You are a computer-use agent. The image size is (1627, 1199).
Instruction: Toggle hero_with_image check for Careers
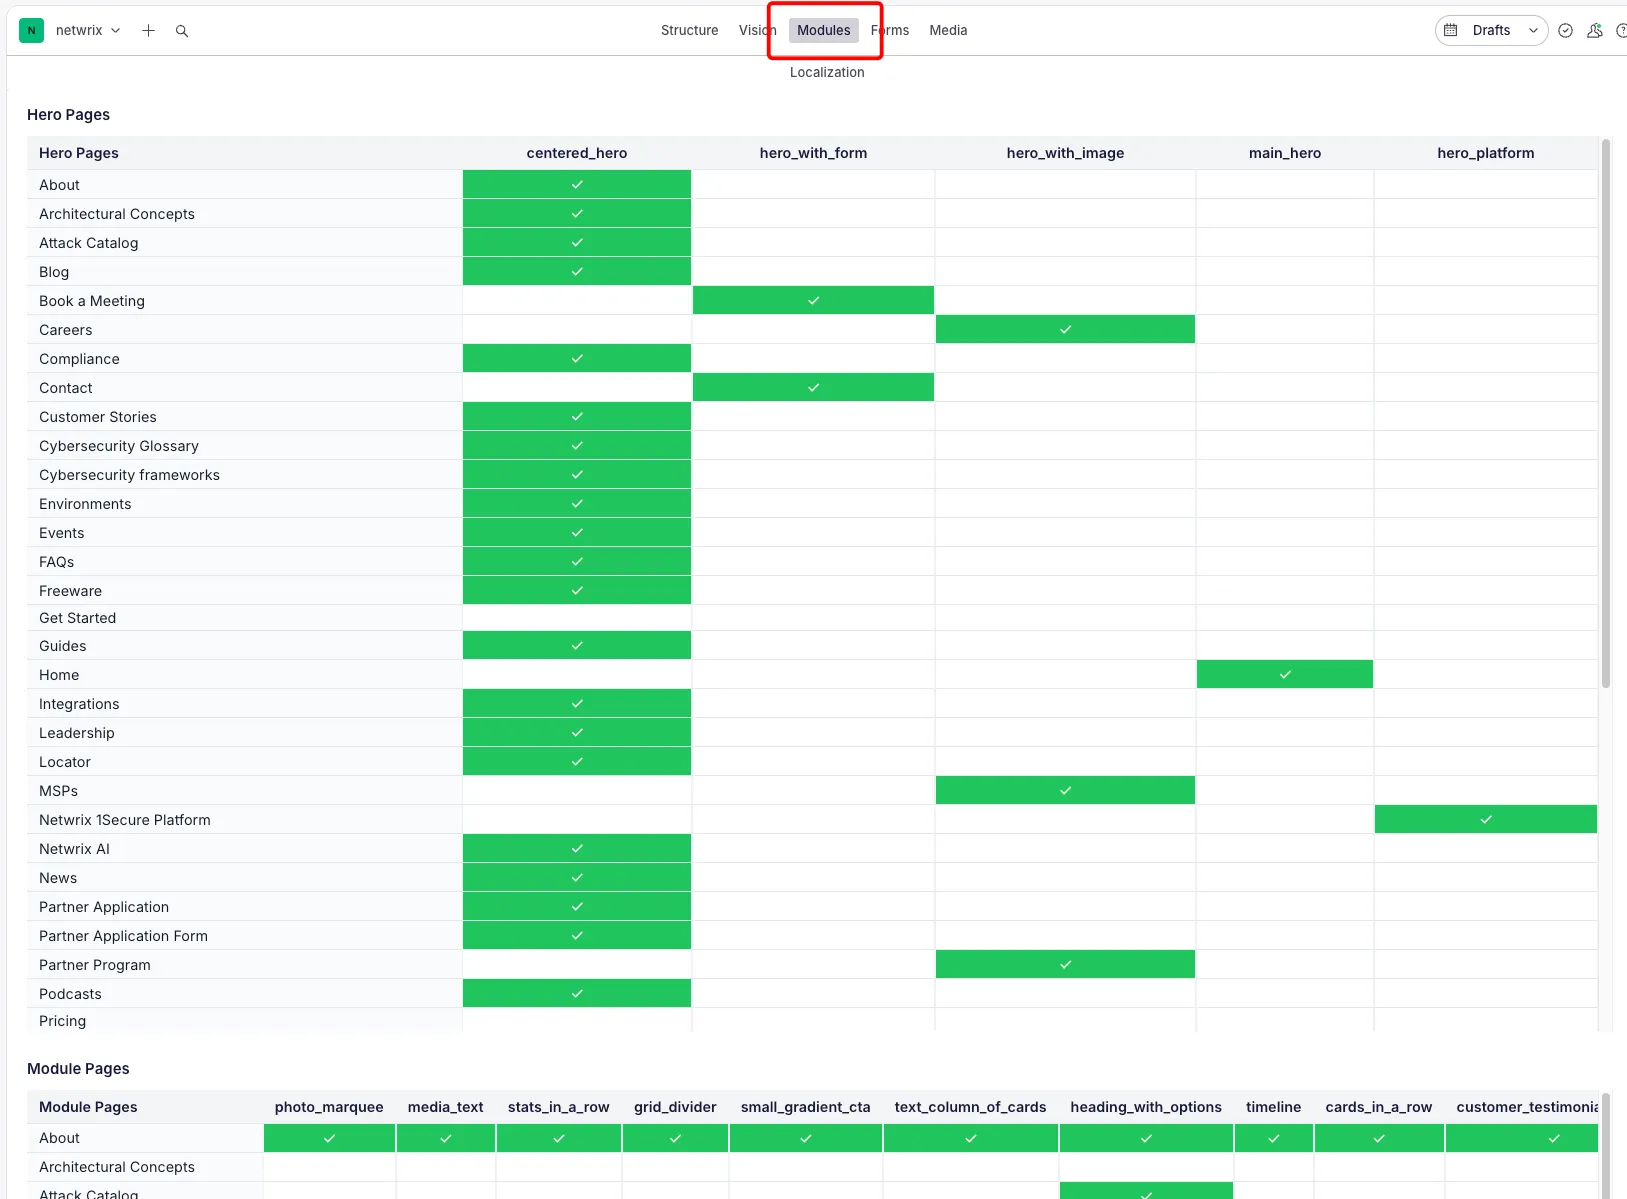[1065, 329]
